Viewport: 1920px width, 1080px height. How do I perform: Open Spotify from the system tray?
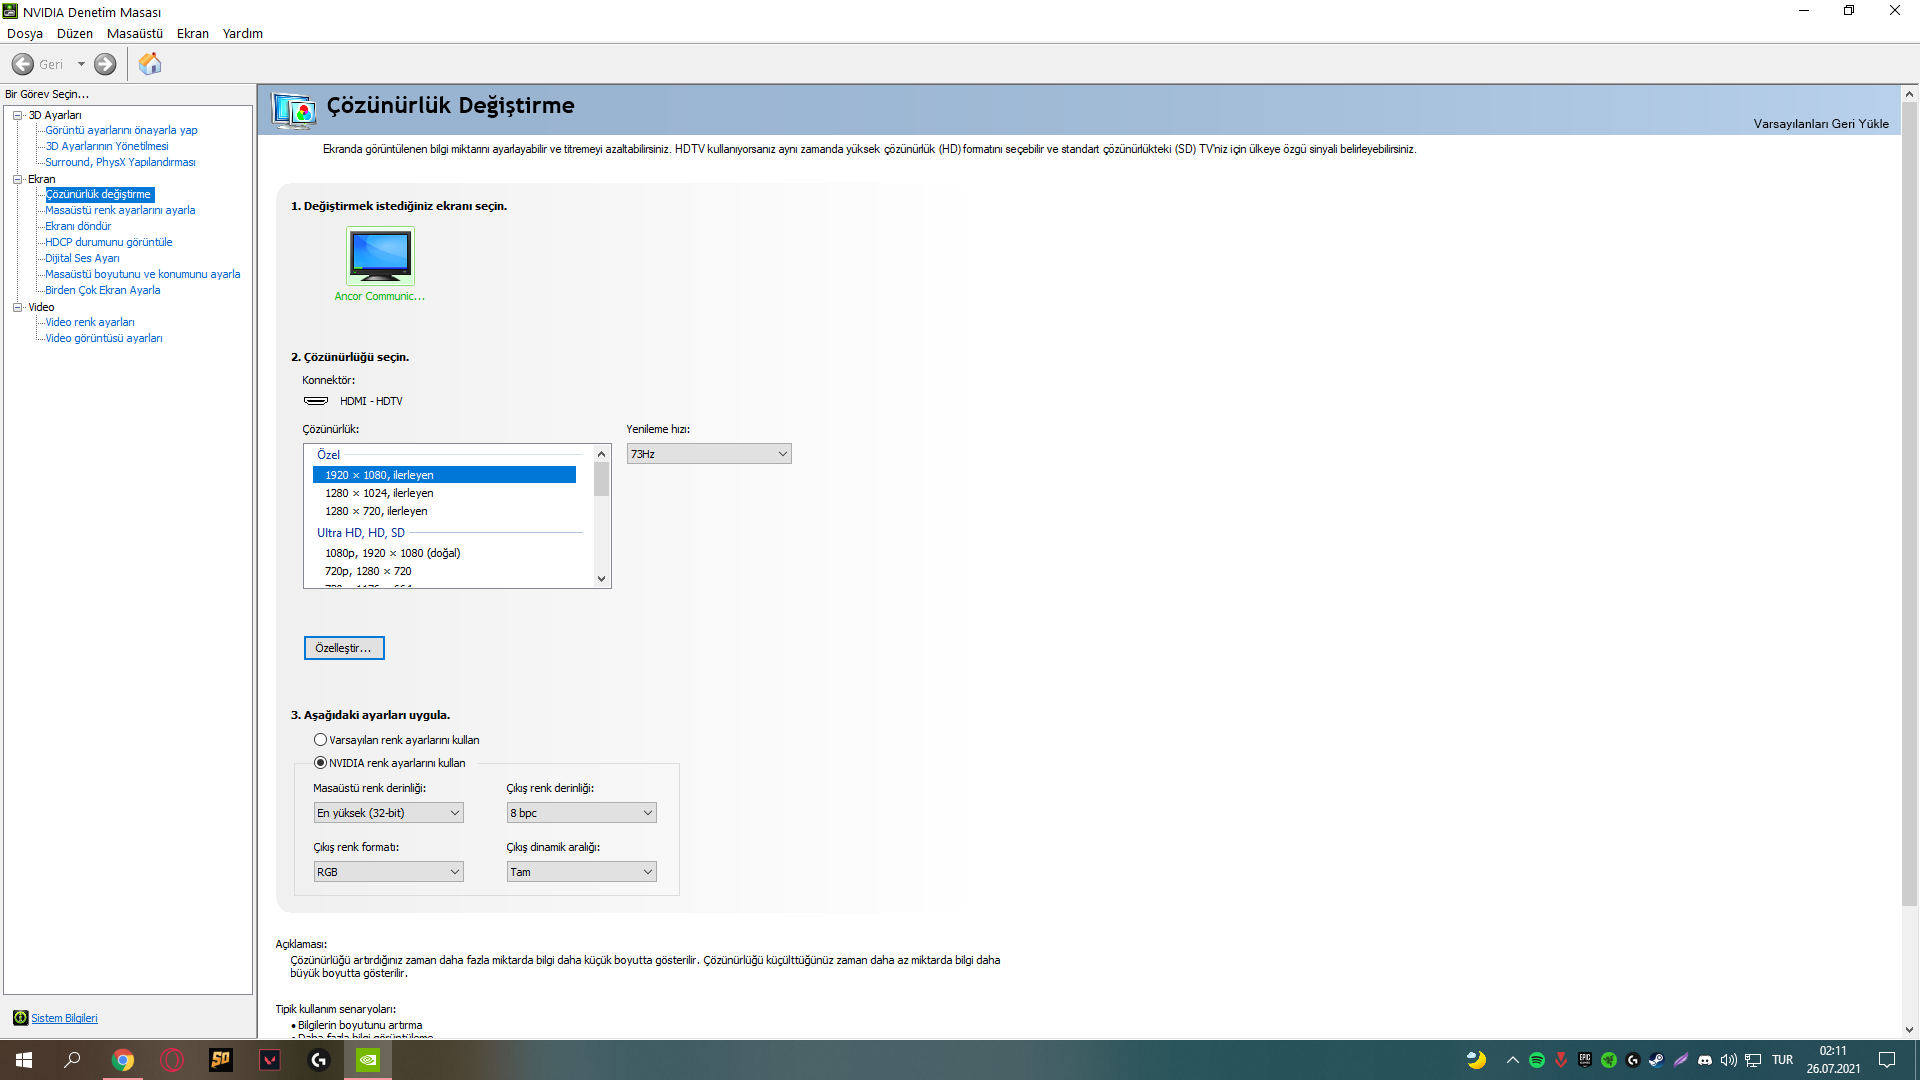(1537, 1060)
